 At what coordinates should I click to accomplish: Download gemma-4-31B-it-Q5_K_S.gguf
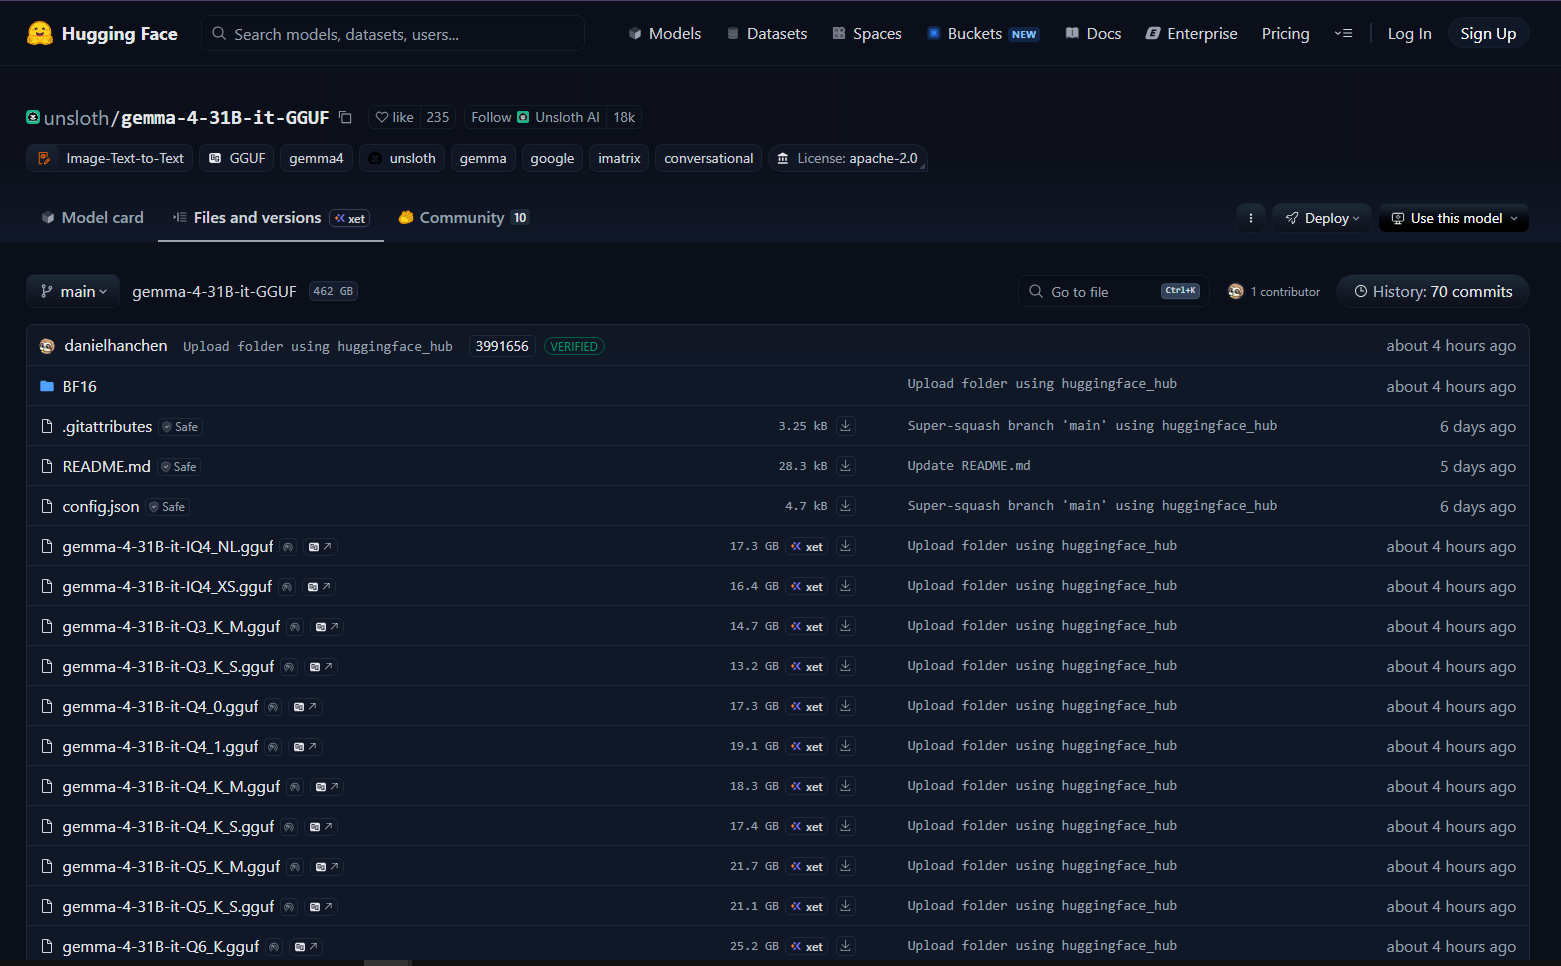pos(846,906)
